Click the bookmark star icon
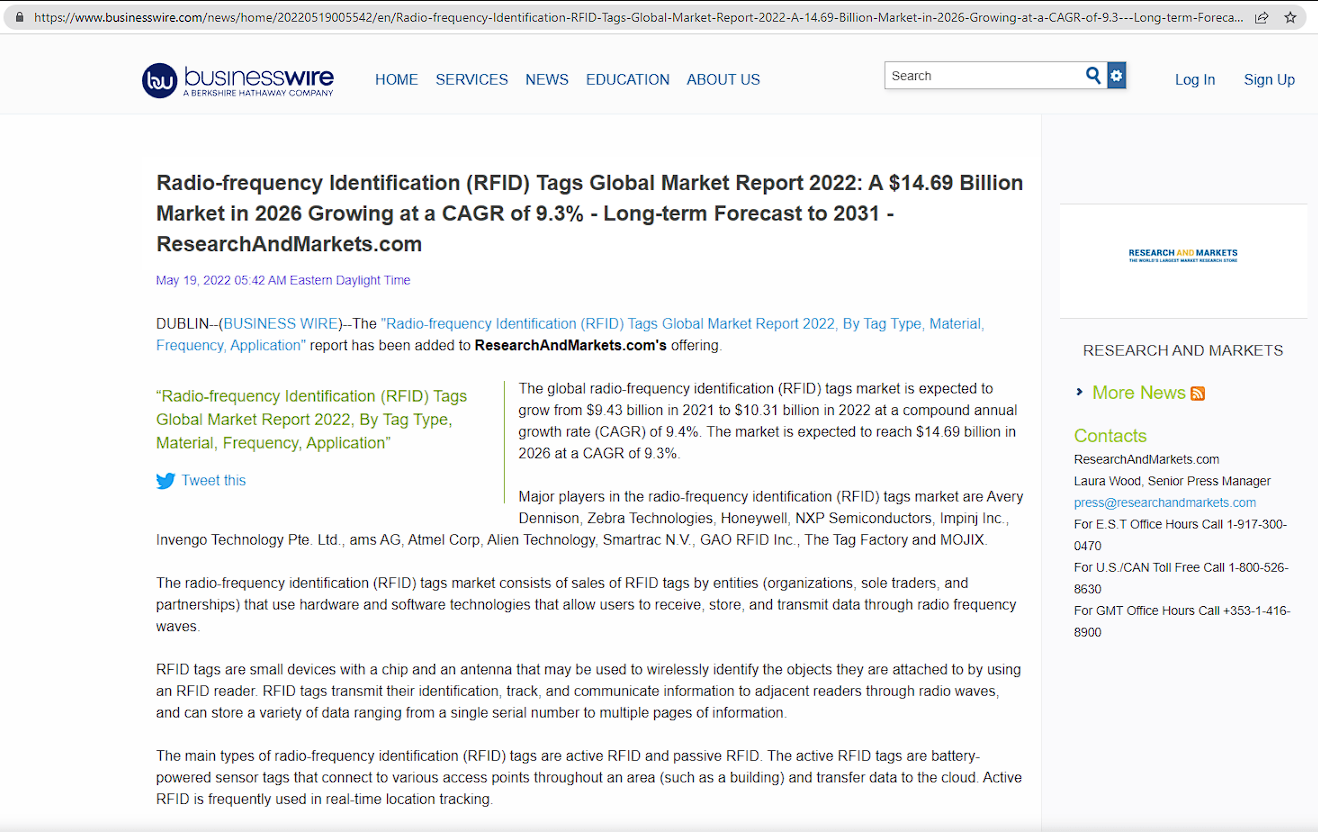 pyautogui.click(x=1290, y=17)
